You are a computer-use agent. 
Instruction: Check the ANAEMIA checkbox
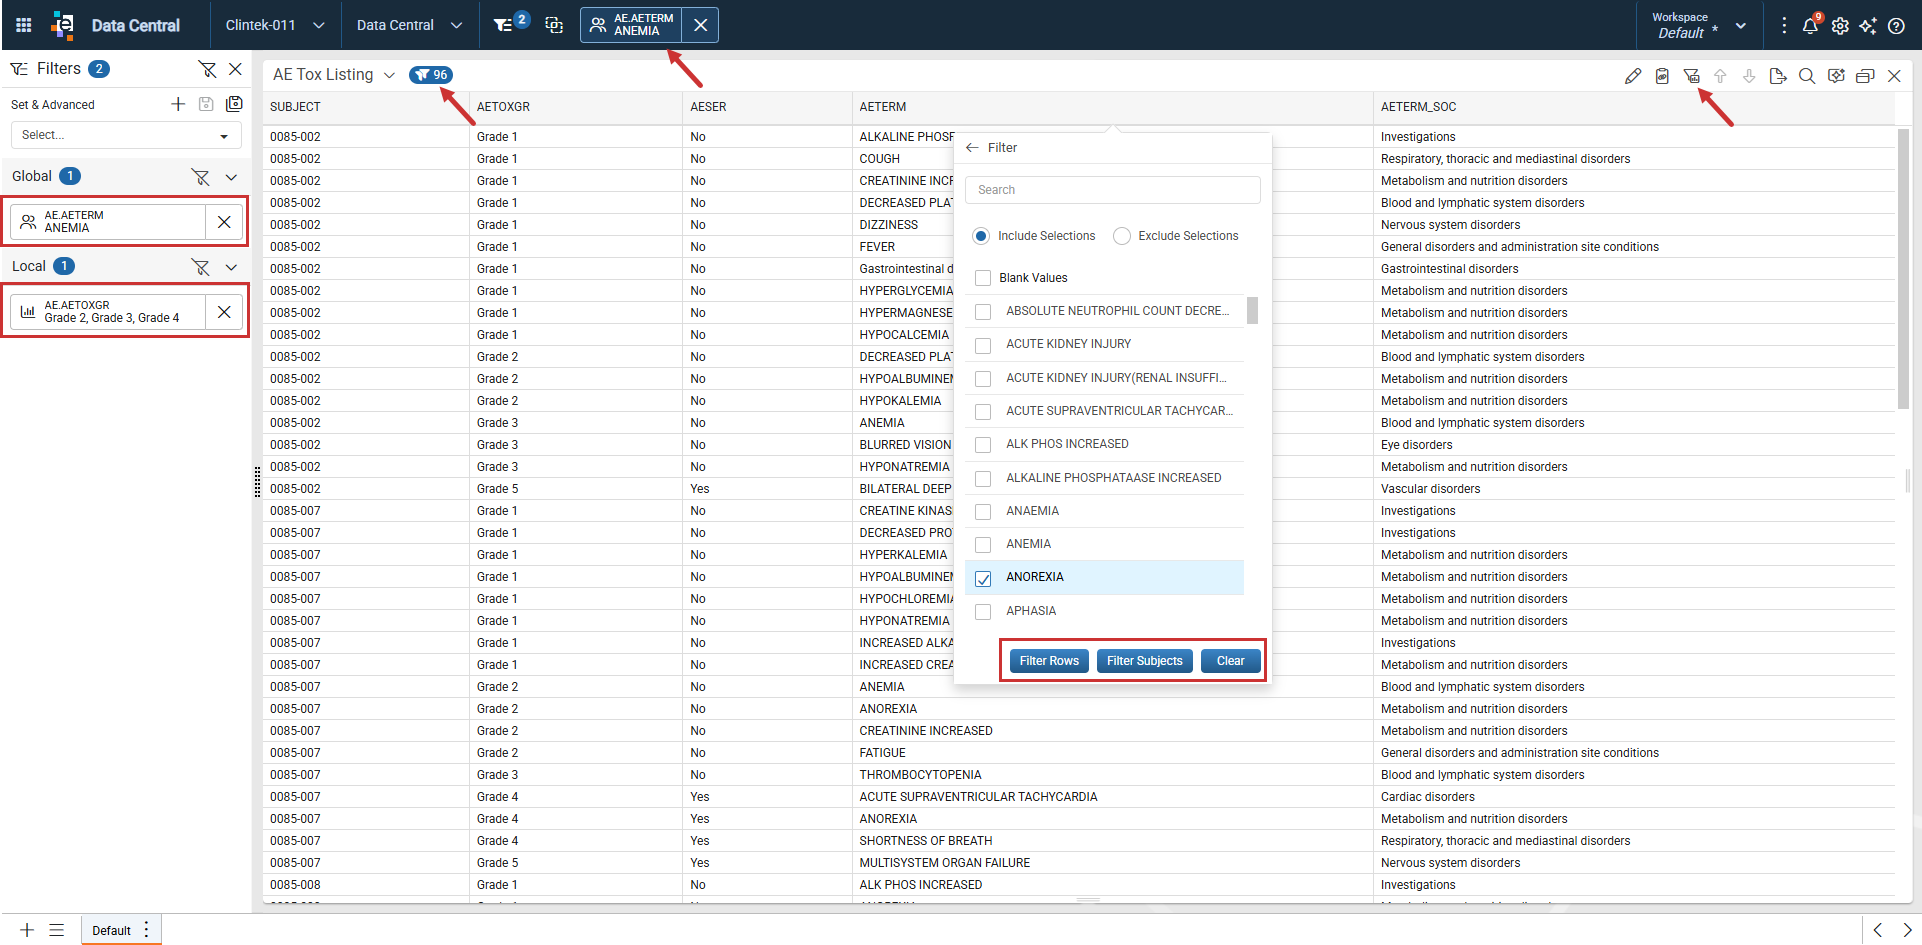pyautogui.click(x=983, y=512)
